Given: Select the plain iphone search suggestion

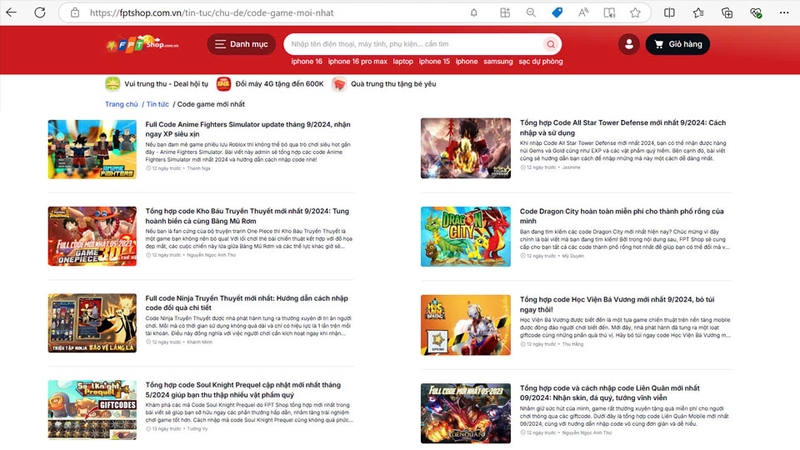Looking at the screenshot, I should pyautogui.click(x=467, y=61).
